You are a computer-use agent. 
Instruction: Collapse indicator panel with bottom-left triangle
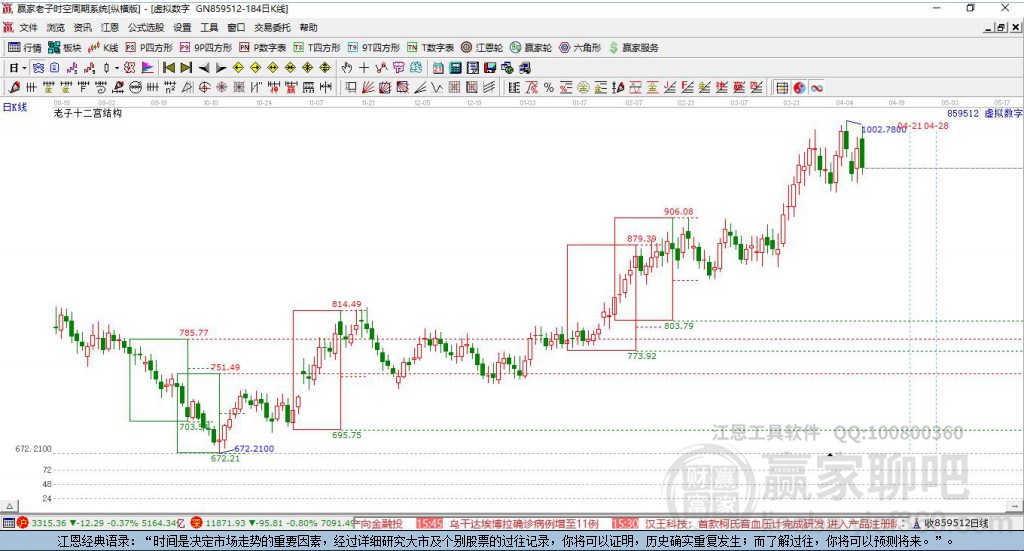coord(10,506)
